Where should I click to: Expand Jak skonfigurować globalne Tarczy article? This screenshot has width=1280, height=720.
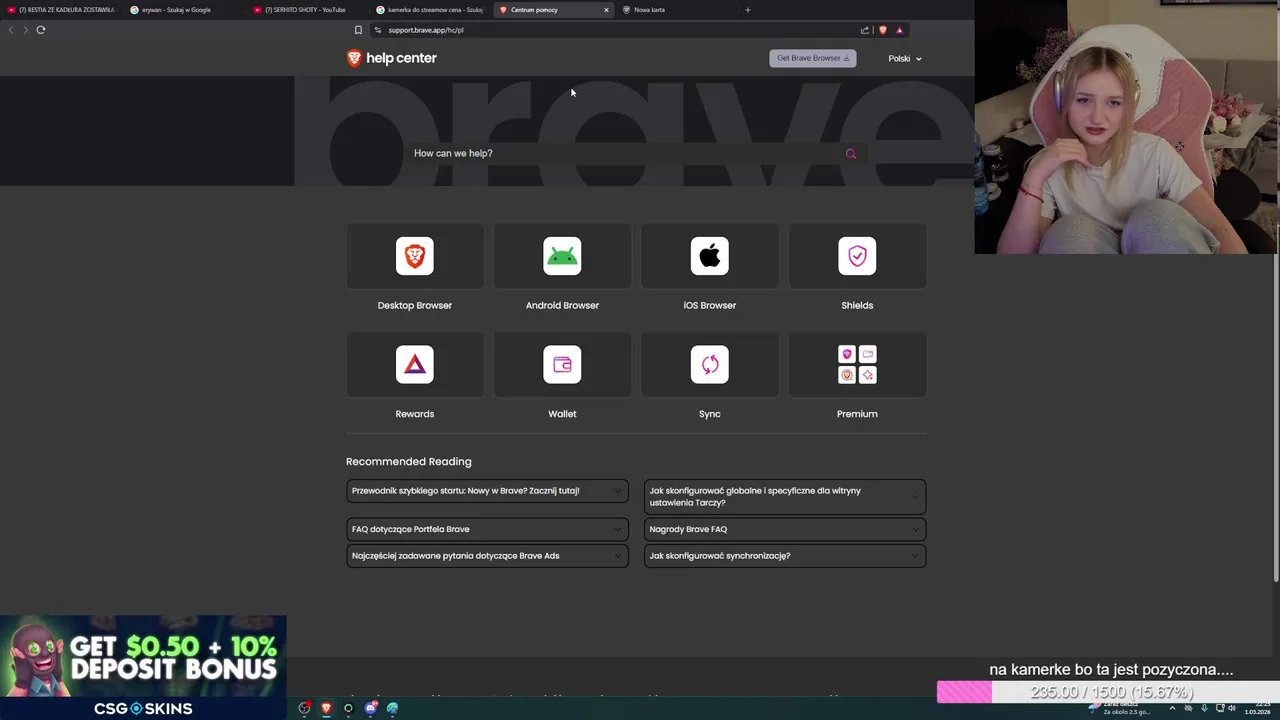coord(785,497)
